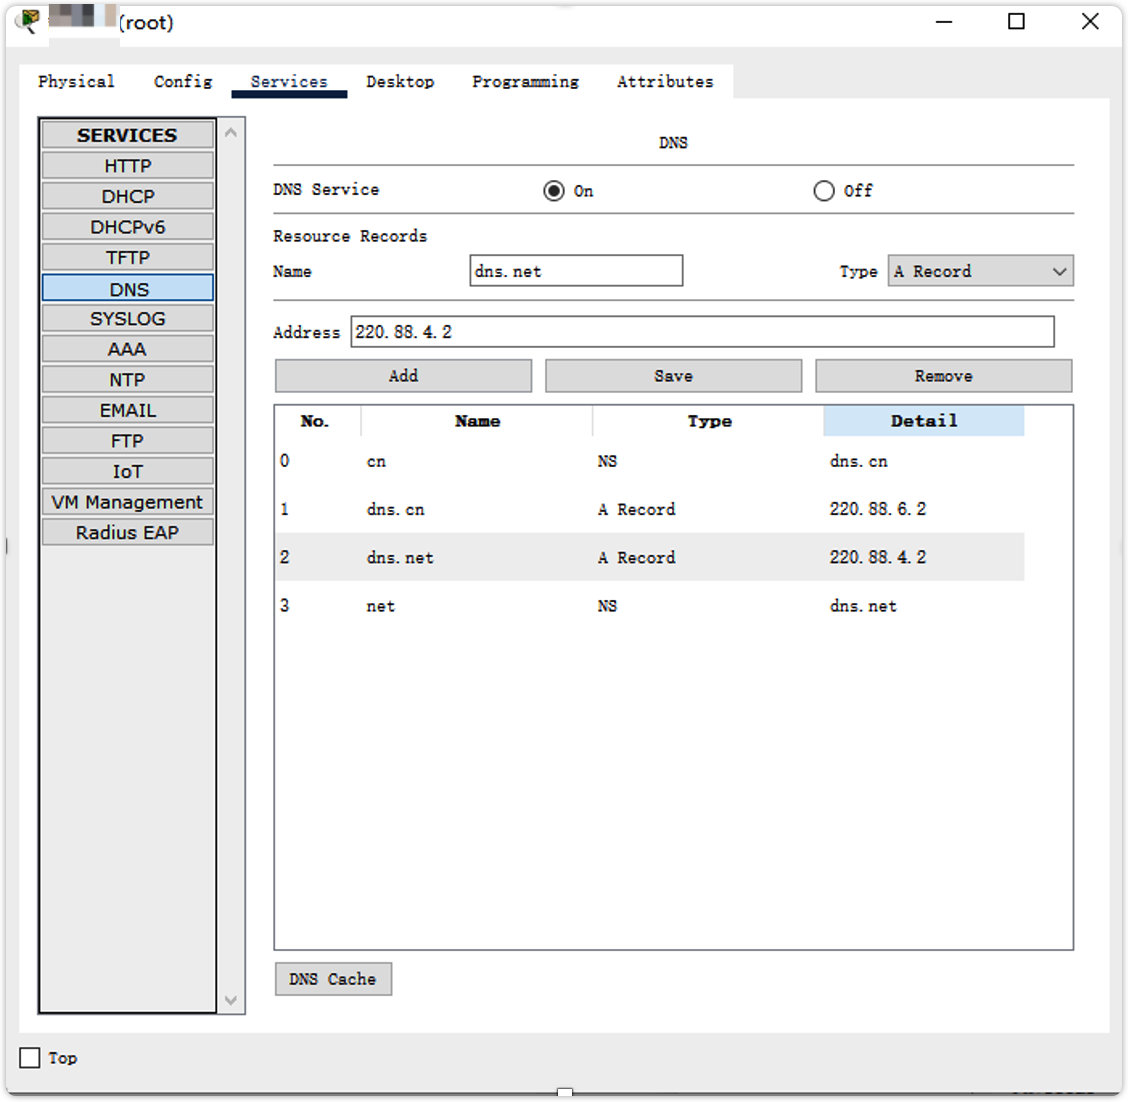Click the Address input field
The width and height of the screenshot is (1128, 1102).
click(702, 332)
